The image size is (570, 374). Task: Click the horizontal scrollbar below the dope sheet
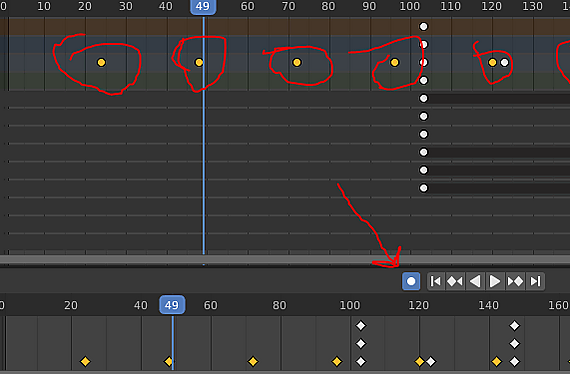[x=285, y=260]
